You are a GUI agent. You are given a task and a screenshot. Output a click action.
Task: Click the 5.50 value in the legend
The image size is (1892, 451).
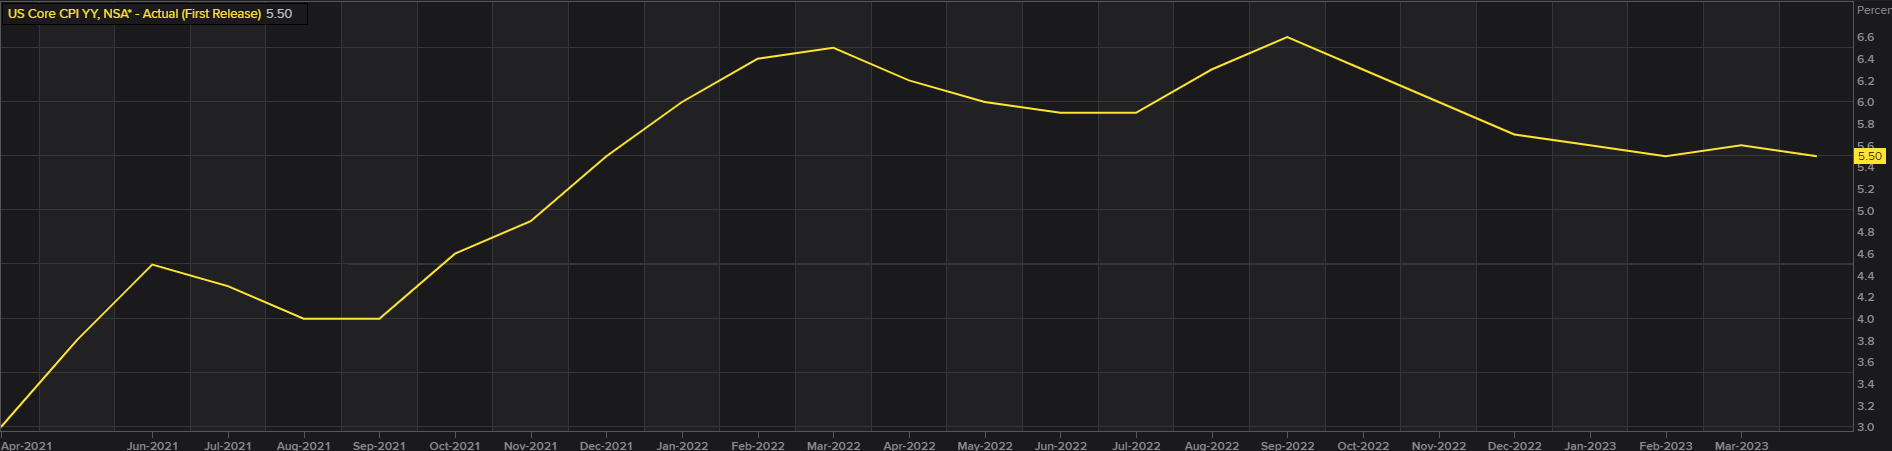(279, 14)
